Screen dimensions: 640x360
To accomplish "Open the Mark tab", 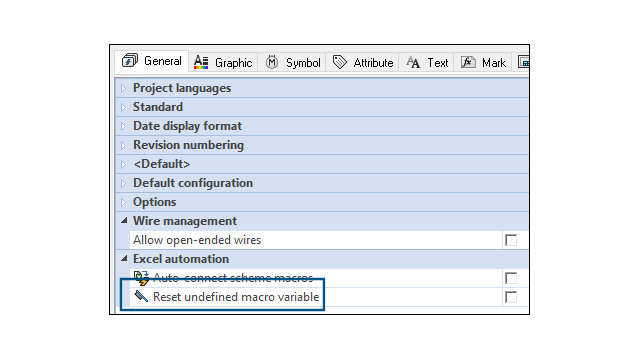I will (x=483, y=62).
